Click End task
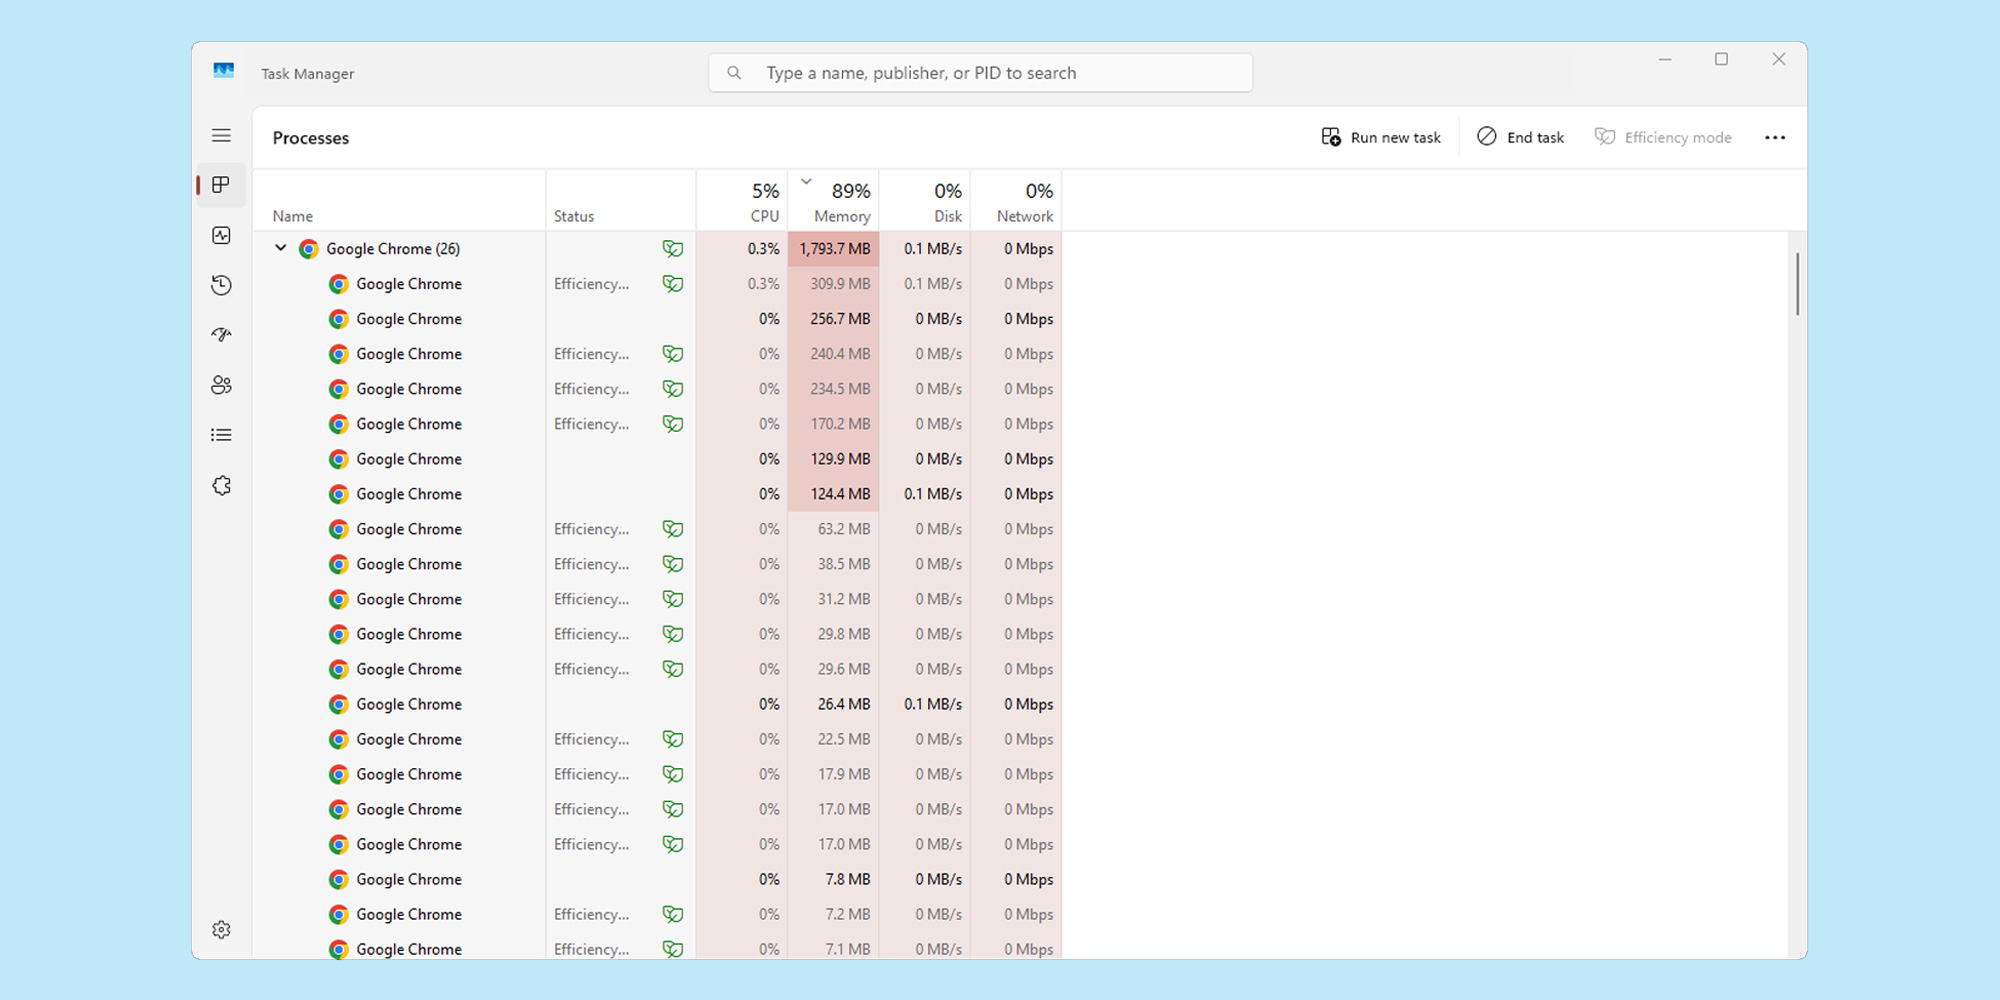The image size is (2000, 1000). click(1520, 137)
